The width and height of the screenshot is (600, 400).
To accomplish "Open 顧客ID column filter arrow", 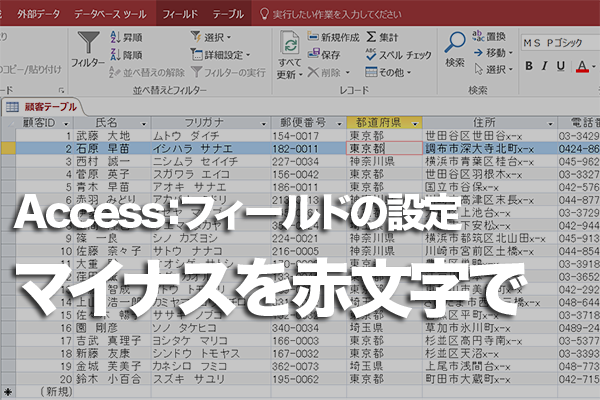I will point(66,124).
